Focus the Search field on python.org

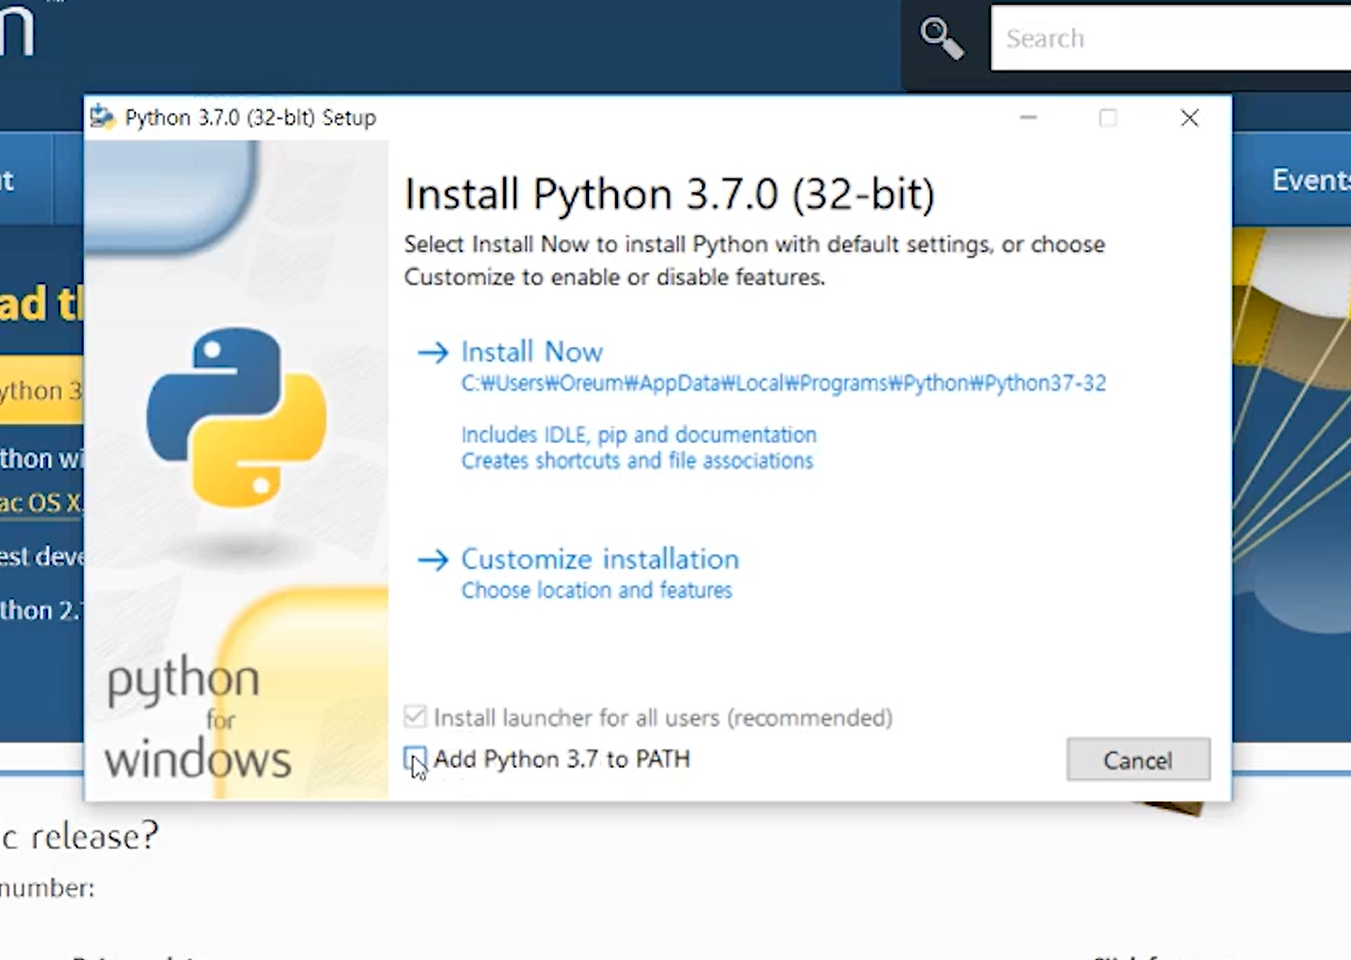pos(1171,38)
